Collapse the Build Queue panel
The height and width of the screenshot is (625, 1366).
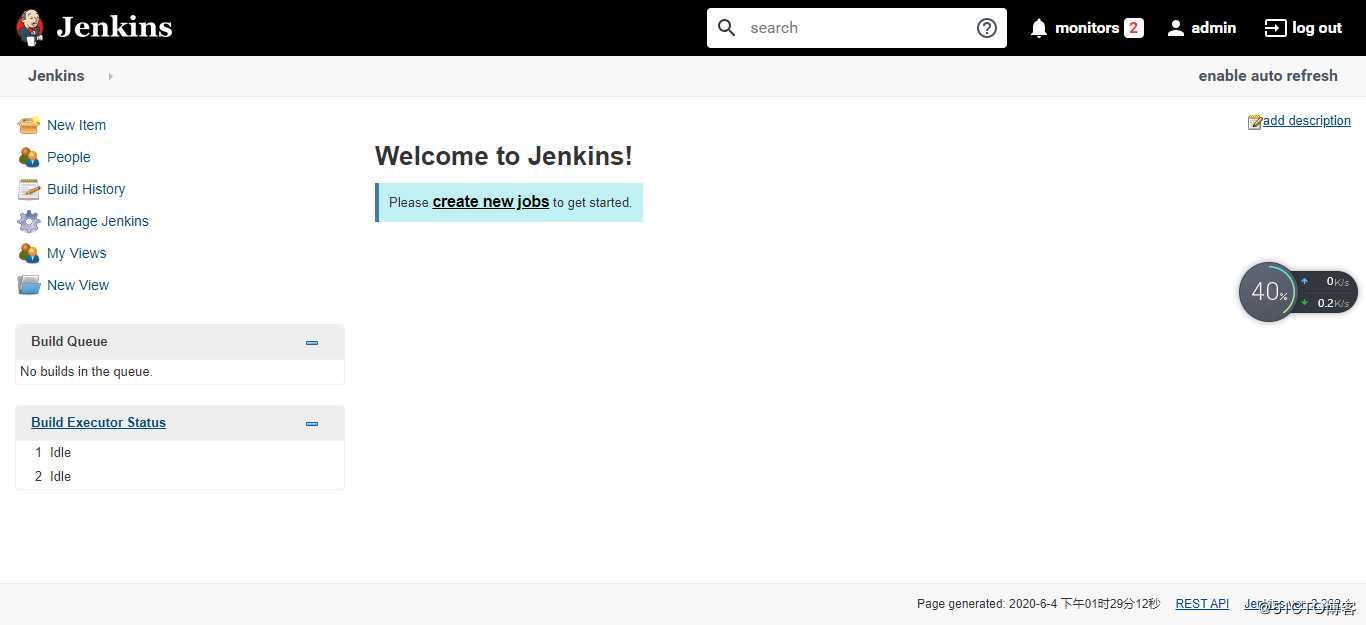click(312, 342)
